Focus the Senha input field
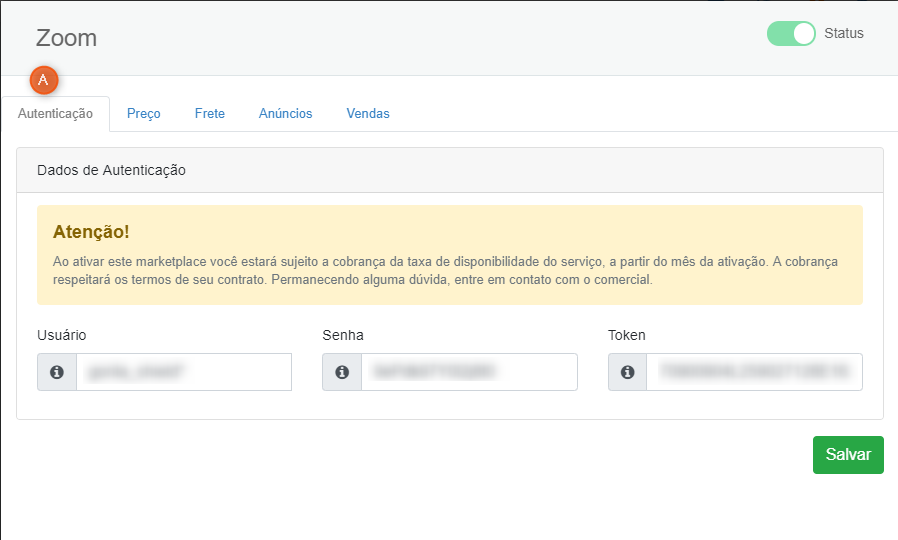Image resolution: width=898 pixels, height=540 pixels. tap(469, 372)
